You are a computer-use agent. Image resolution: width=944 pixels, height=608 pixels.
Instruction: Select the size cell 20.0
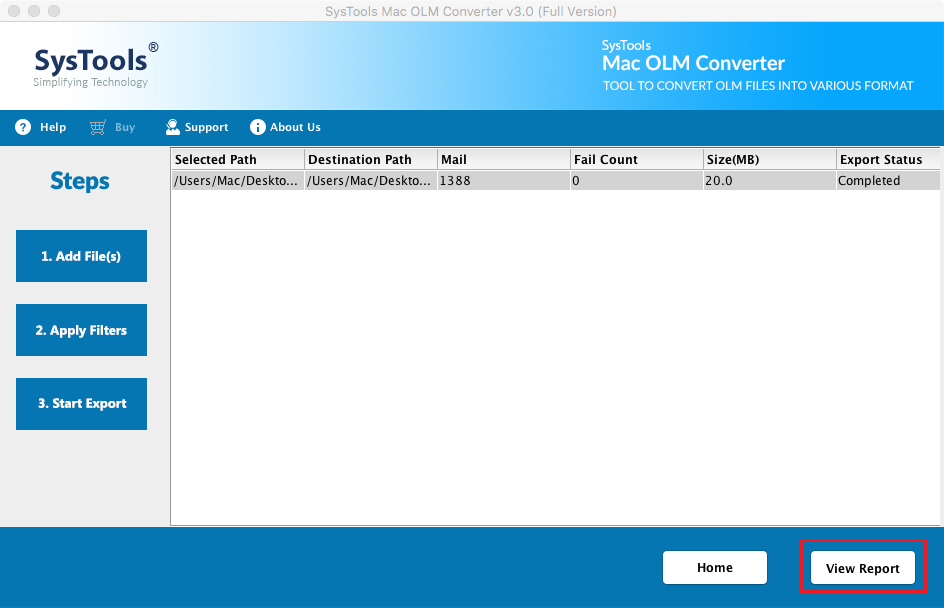[x=770, y=181]
